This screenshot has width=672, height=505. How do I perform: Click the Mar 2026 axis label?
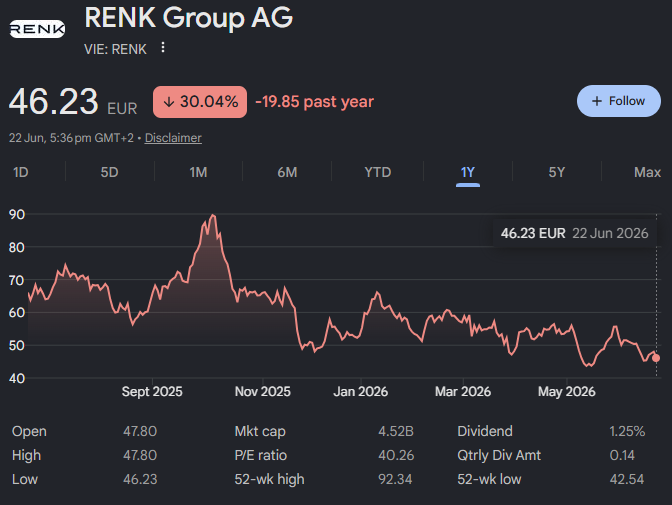[463, 391]
